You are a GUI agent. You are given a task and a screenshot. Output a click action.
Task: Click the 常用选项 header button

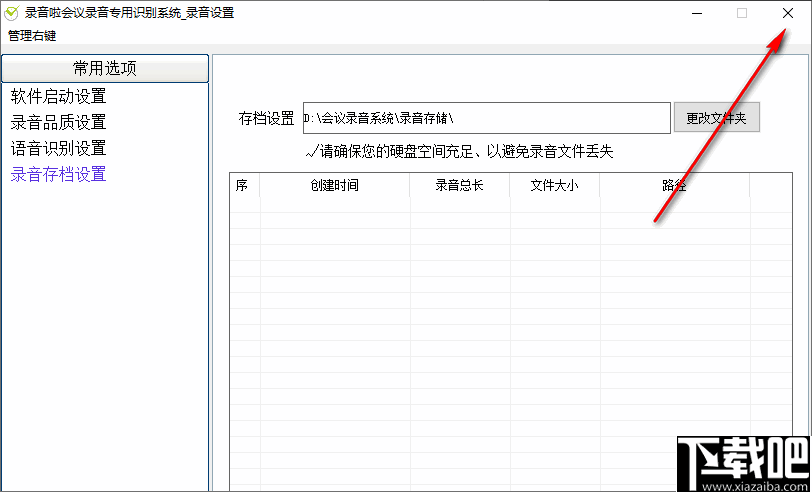pos(105,68)
